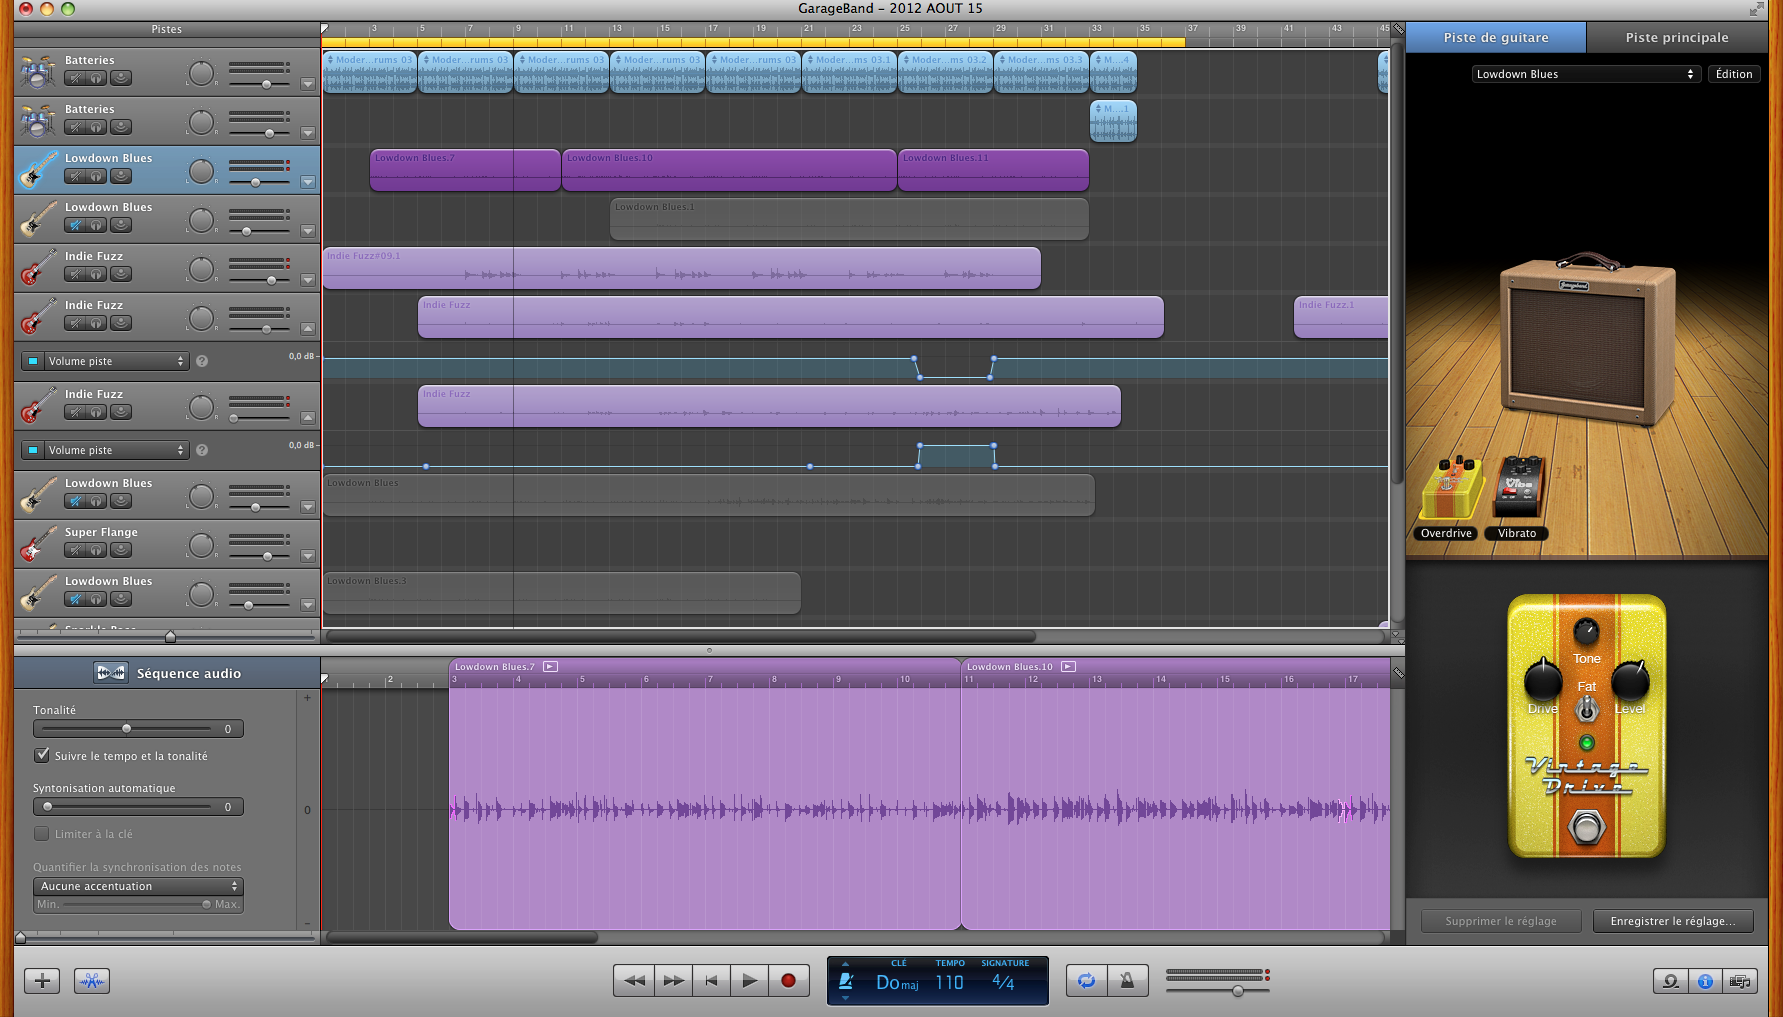Switch to 'Piste principale' tab
1783x1017 pixels.
click(1676, 37)
